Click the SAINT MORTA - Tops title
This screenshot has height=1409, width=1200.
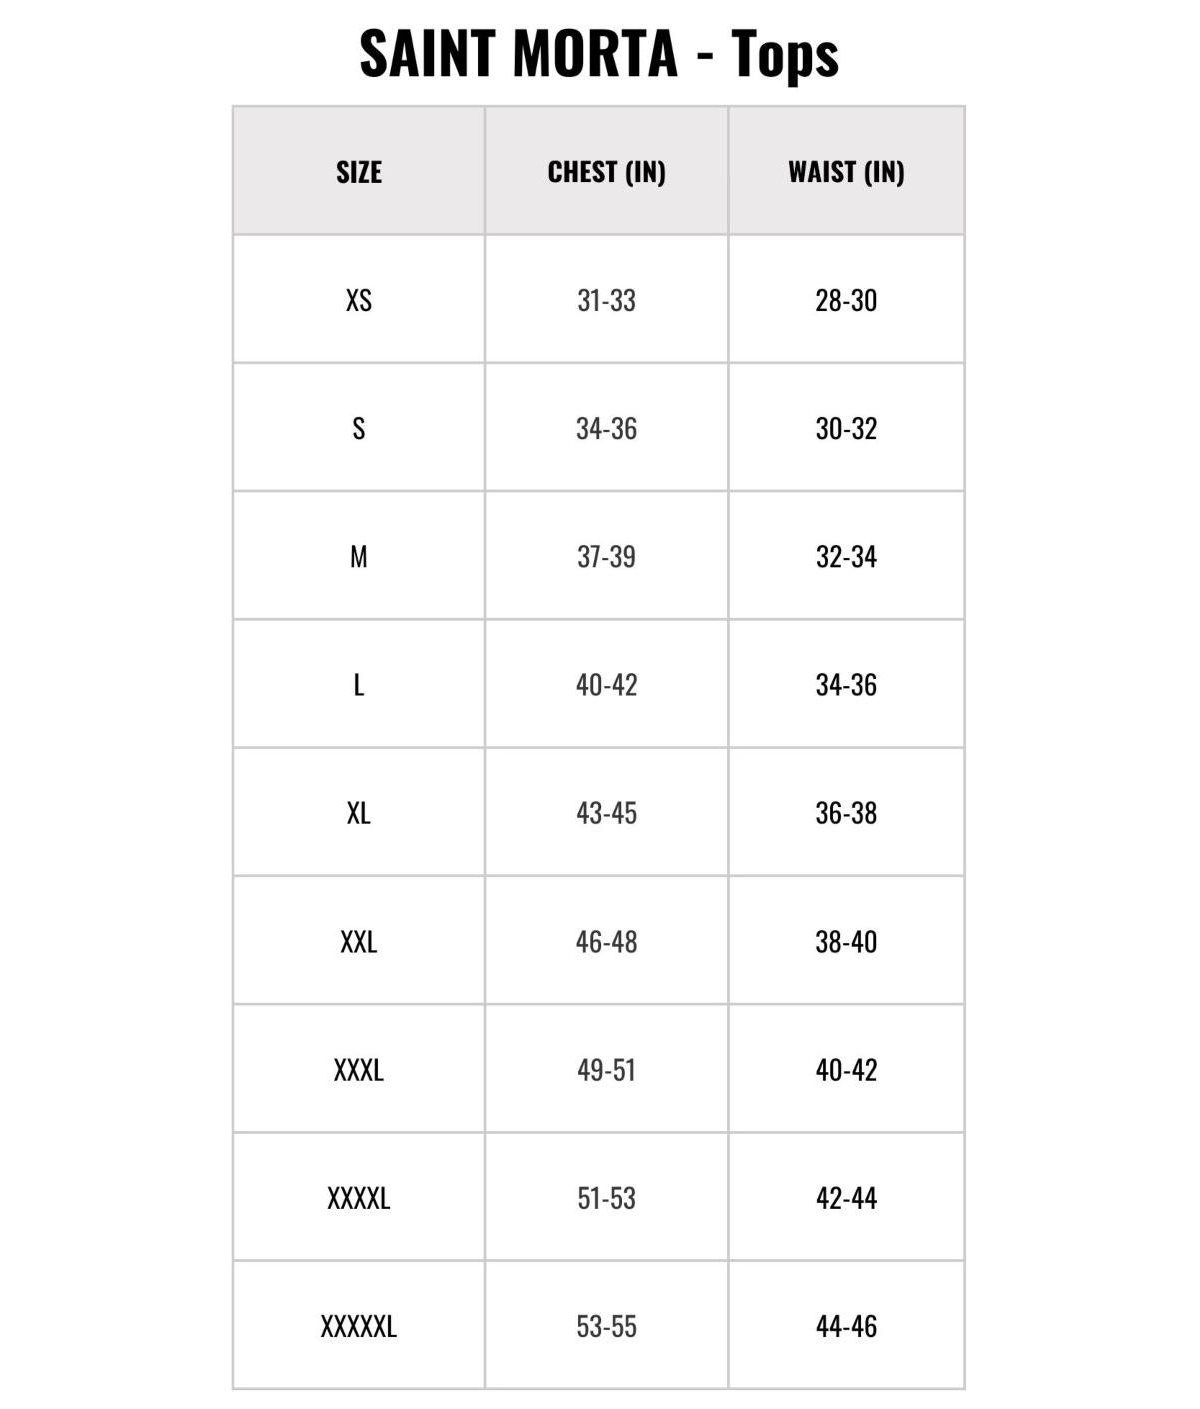point(599,53)
